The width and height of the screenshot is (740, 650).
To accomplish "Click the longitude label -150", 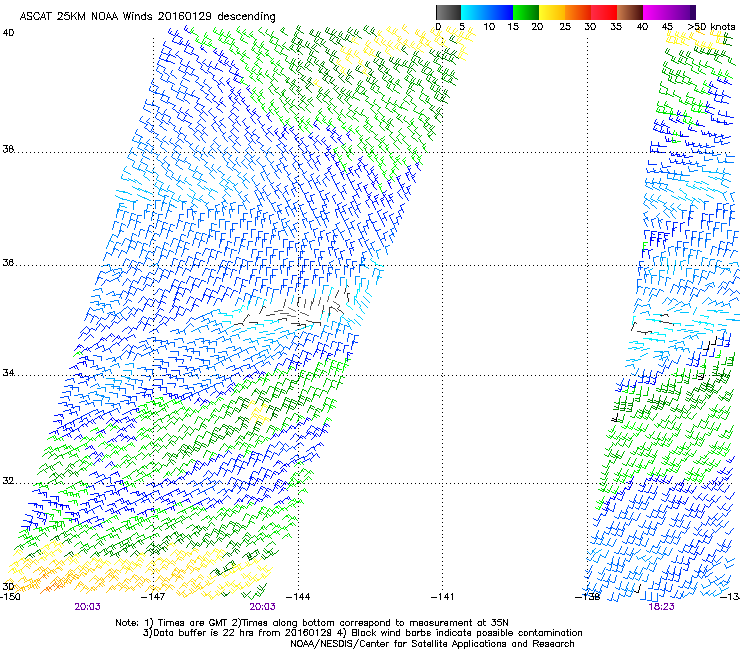I will point(10,597).
